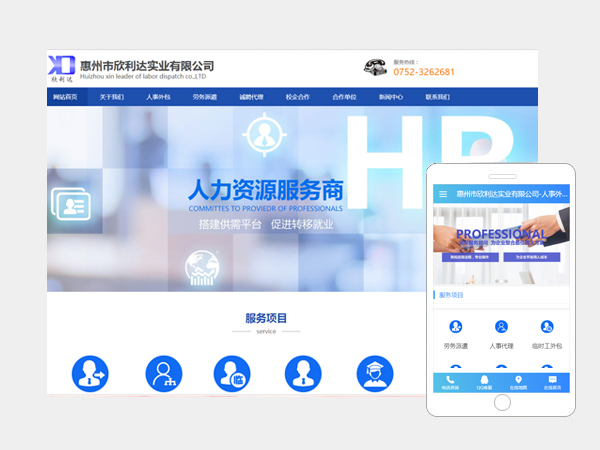Image resolution: width=600 pixels, height=450 pixels.
Task: Tap the online message icon in mobile footer
Action: coord(553,380)
